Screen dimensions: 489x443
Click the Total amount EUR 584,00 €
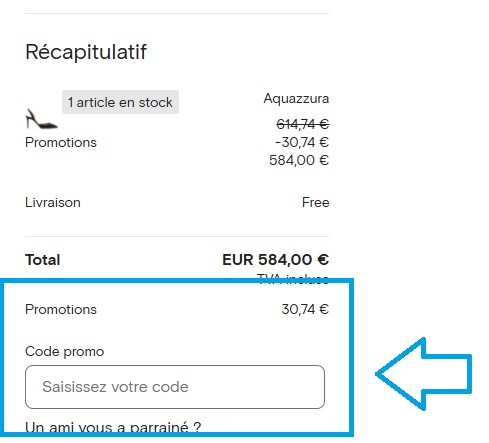click(276, 260)
